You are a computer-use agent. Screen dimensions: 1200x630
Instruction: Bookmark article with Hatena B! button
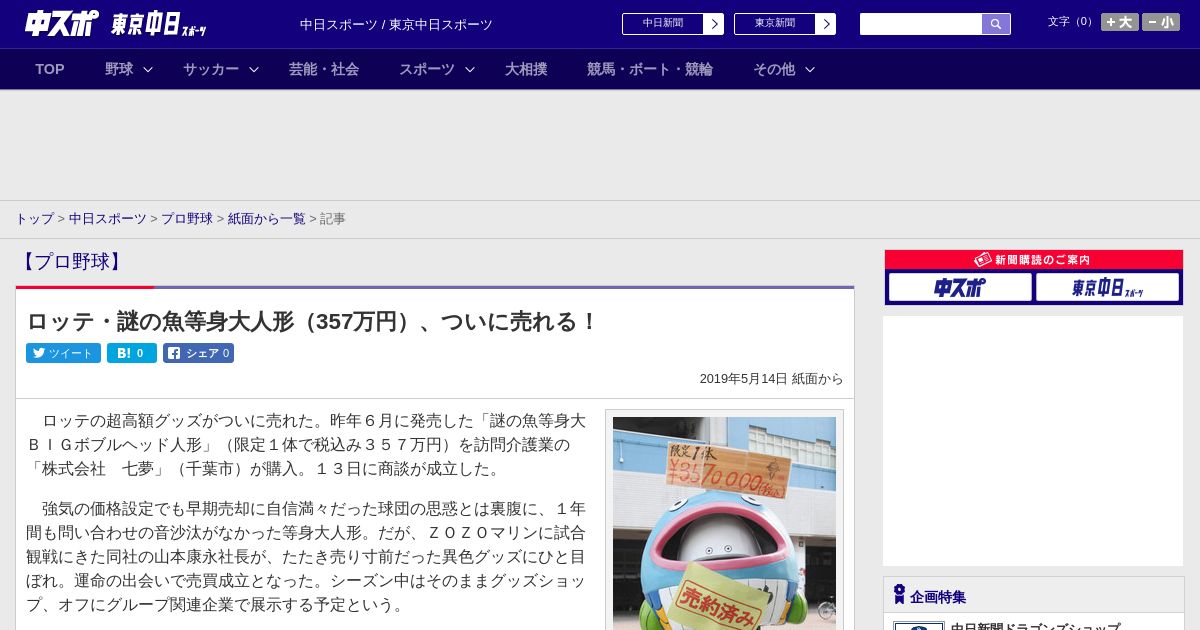tap(132, 353)
